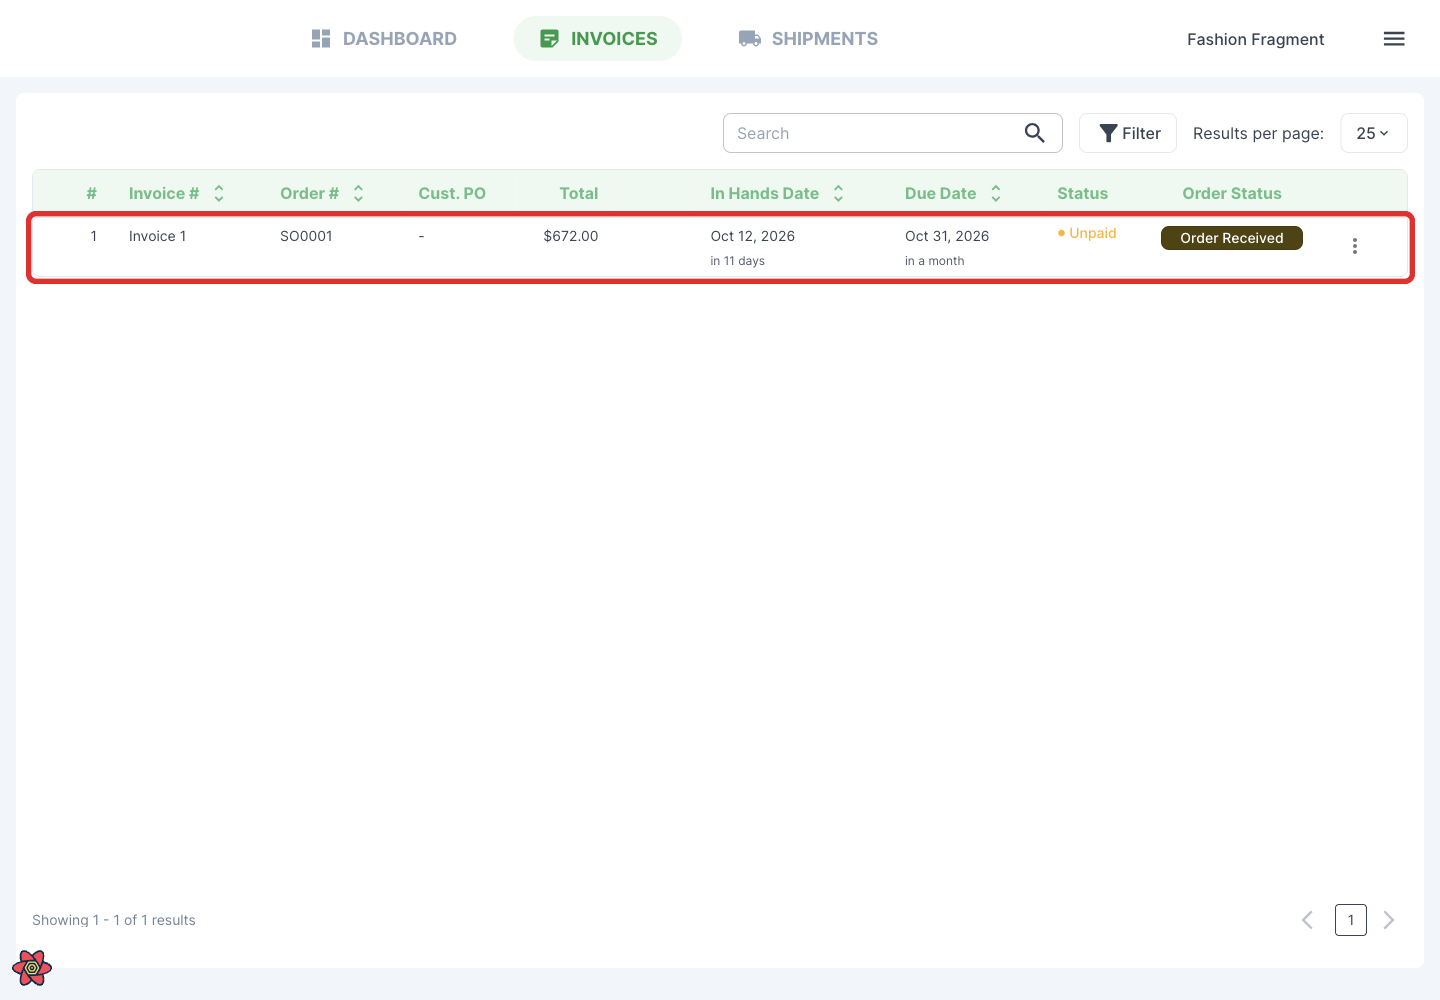Expand the results per page dropdown
Image resolution: width=1440 pixels, height=1000 pixels.
click(1373, 133)
